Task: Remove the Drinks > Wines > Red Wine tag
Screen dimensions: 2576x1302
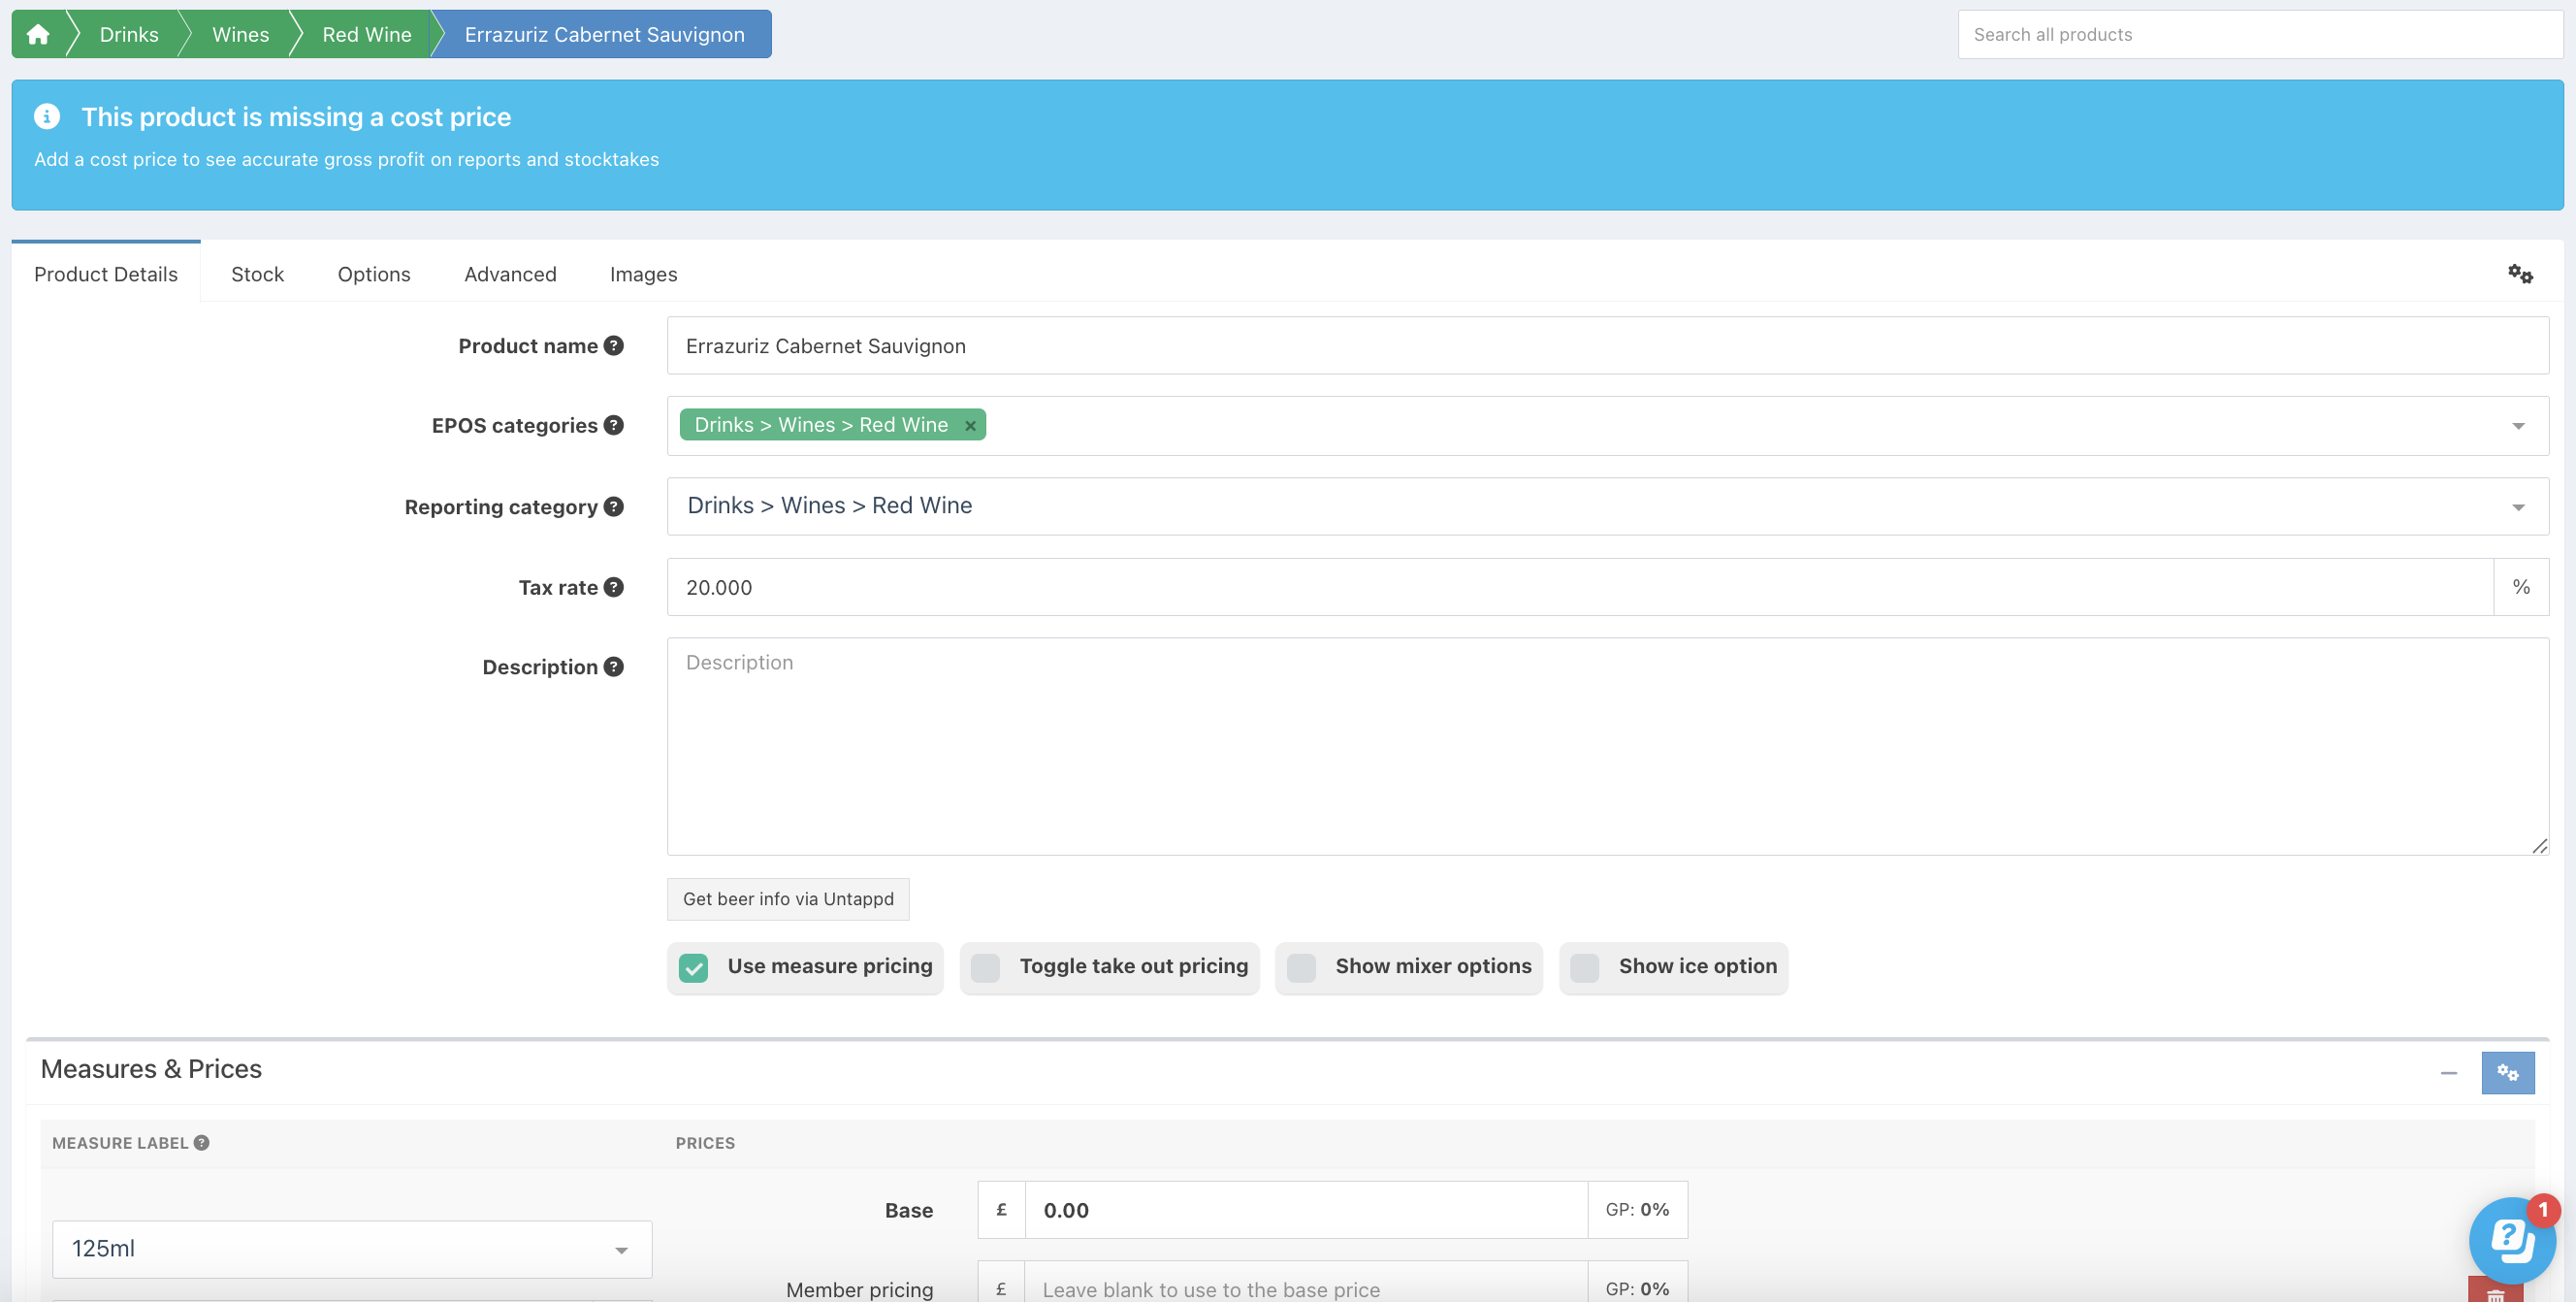Action: (970, 425)
